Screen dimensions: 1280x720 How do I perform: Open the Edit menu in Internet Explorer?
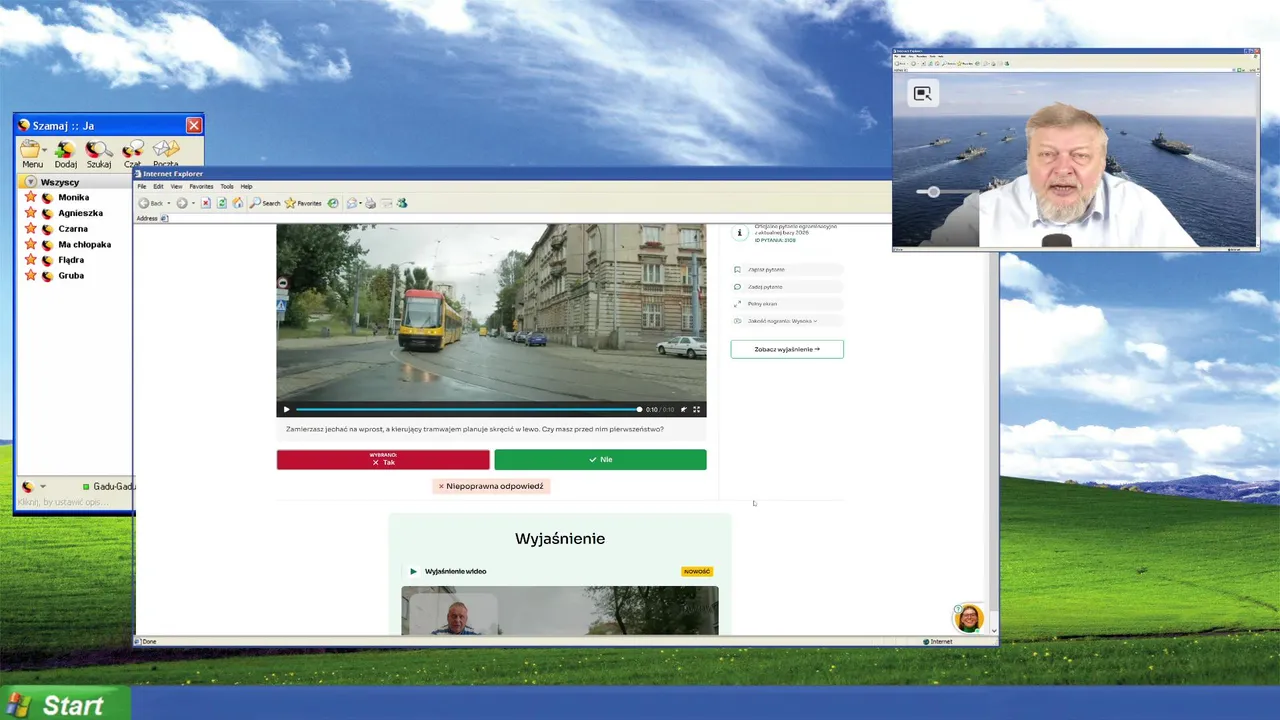coord(158,186)
